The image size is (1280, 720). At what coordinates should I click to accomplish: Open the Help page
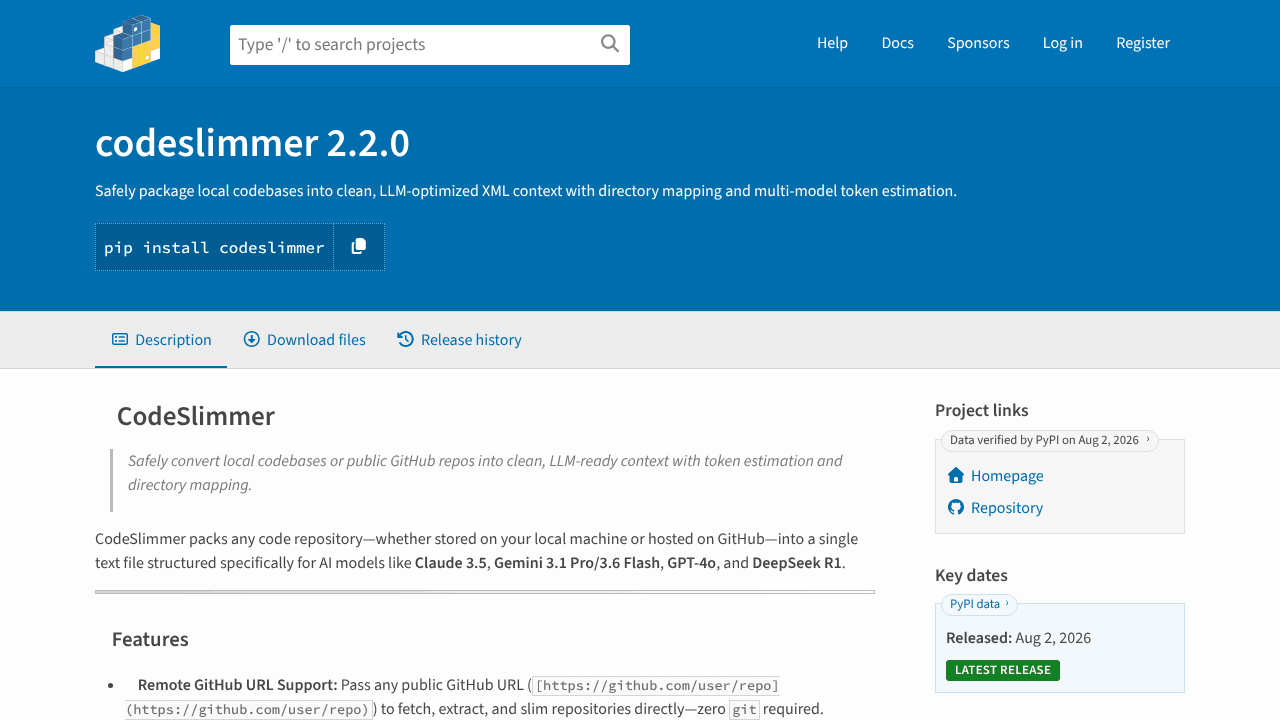832,43
